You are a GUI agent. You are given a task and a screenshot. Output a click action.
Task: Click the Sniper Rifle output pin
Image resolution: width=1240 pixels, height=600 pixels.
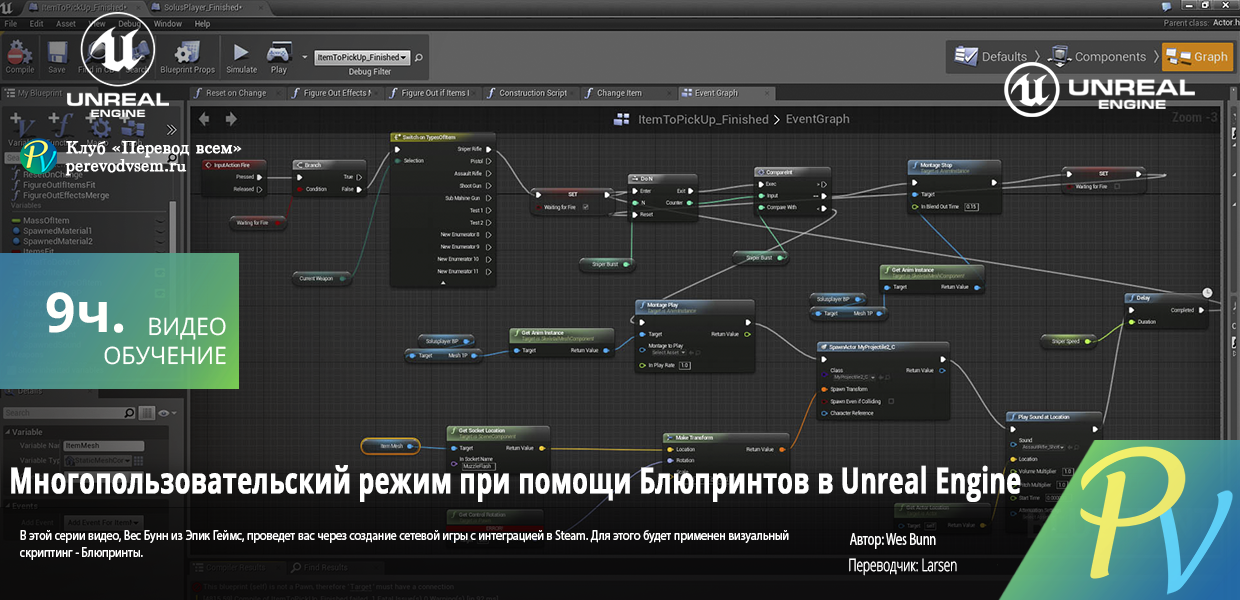489,149
